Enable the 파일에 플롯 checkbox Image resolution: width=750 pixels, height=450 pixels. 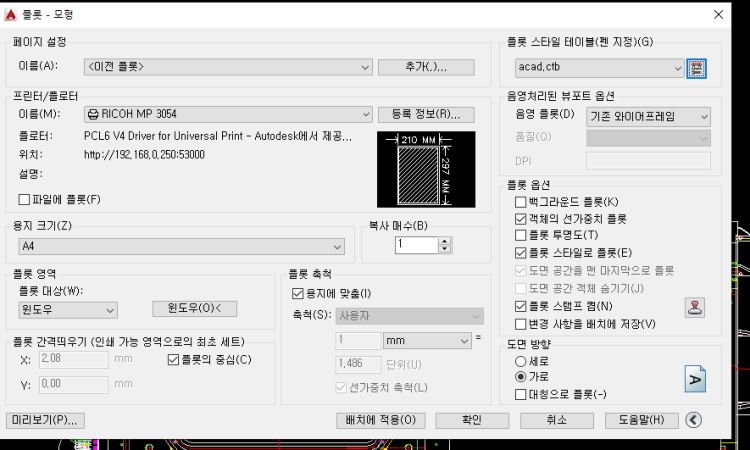click(x=25, y=199)
